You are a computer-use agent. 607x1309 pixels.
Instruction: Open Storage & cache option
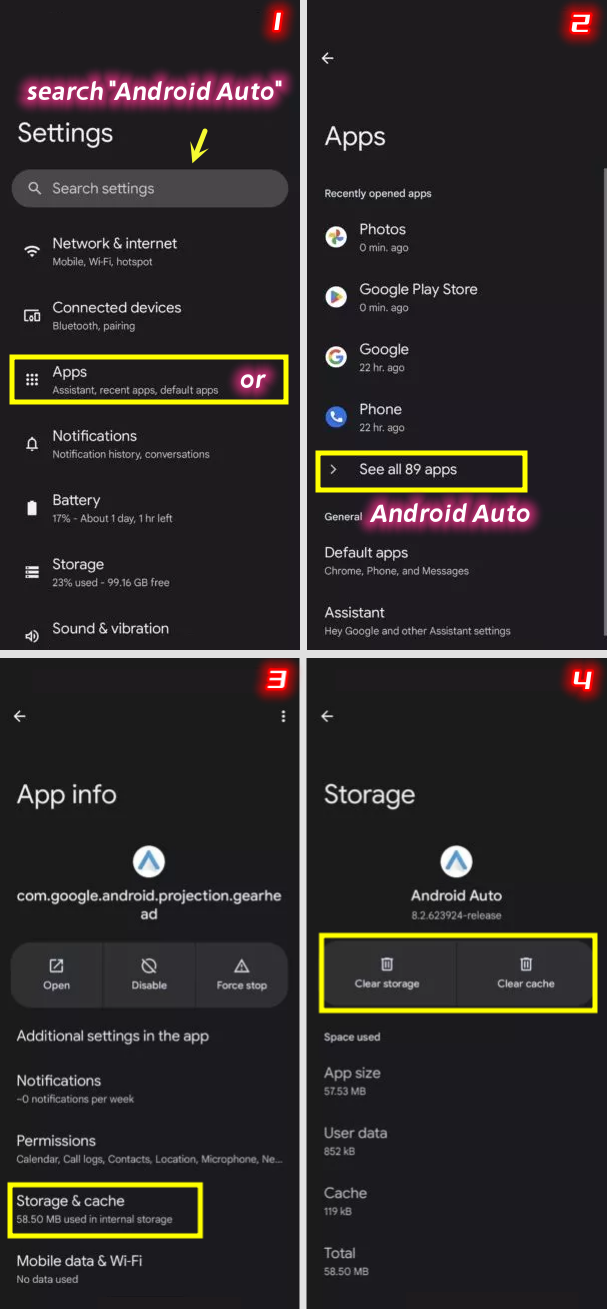107,1209
